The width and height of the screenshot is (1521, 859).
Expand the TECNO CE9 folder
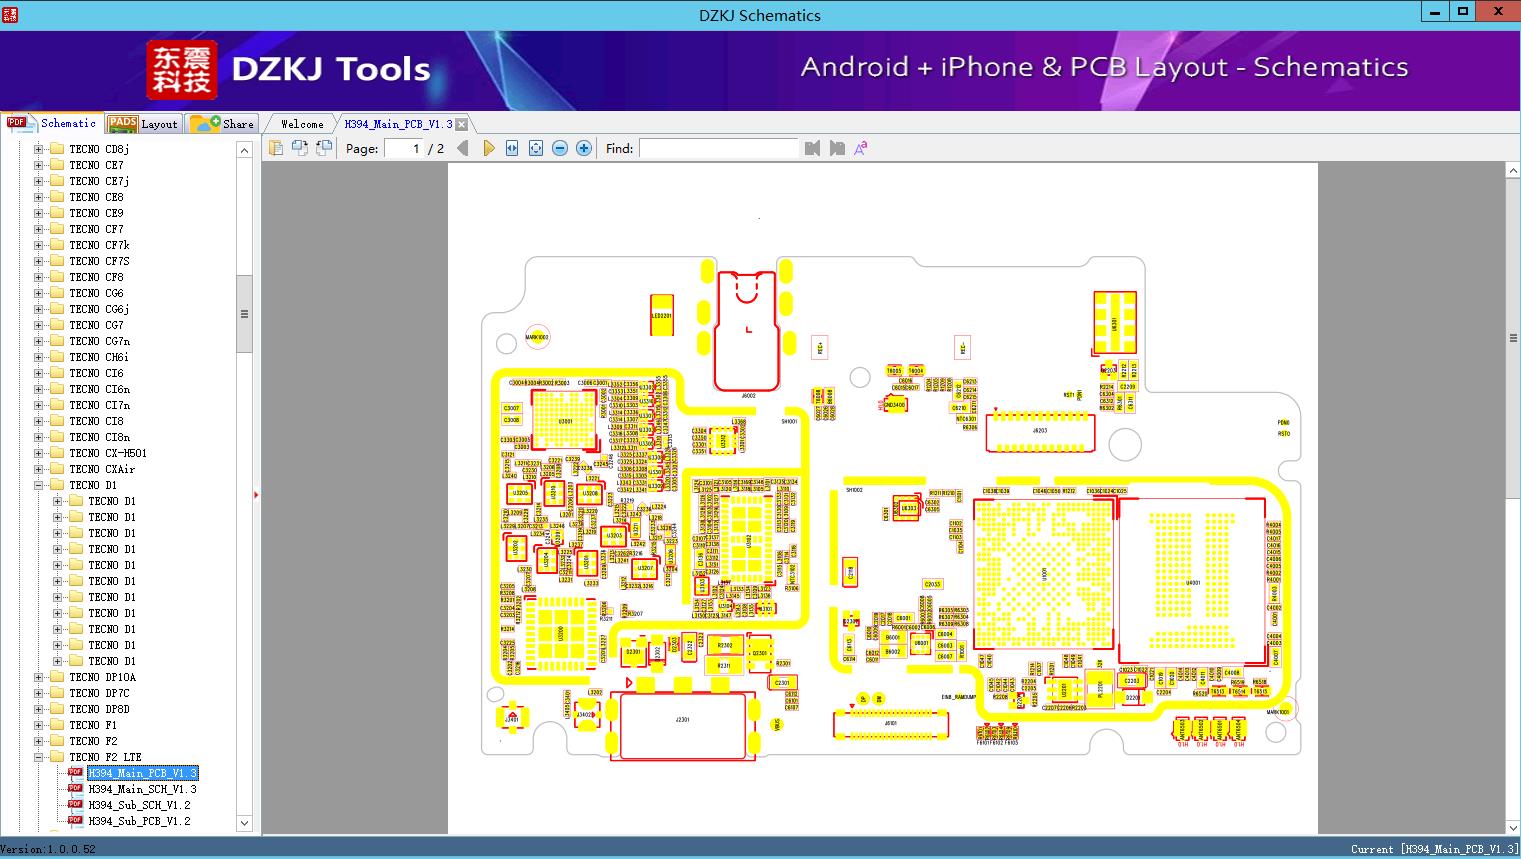pyautogui.click(x=39, y=213)
